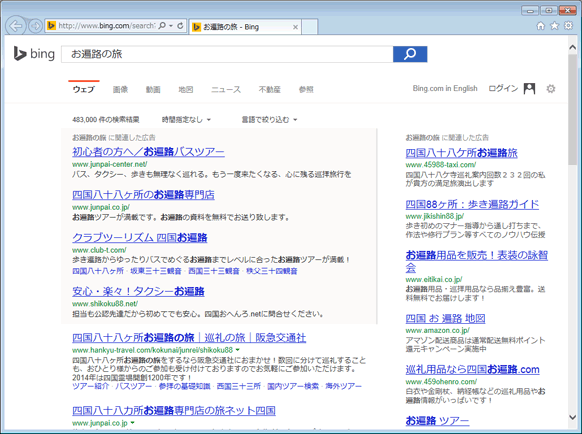This screenshot has width=582, height=434.
Task: Expand 言語で絞り込む filter dropdown
Action: click(x=269, y=120)
